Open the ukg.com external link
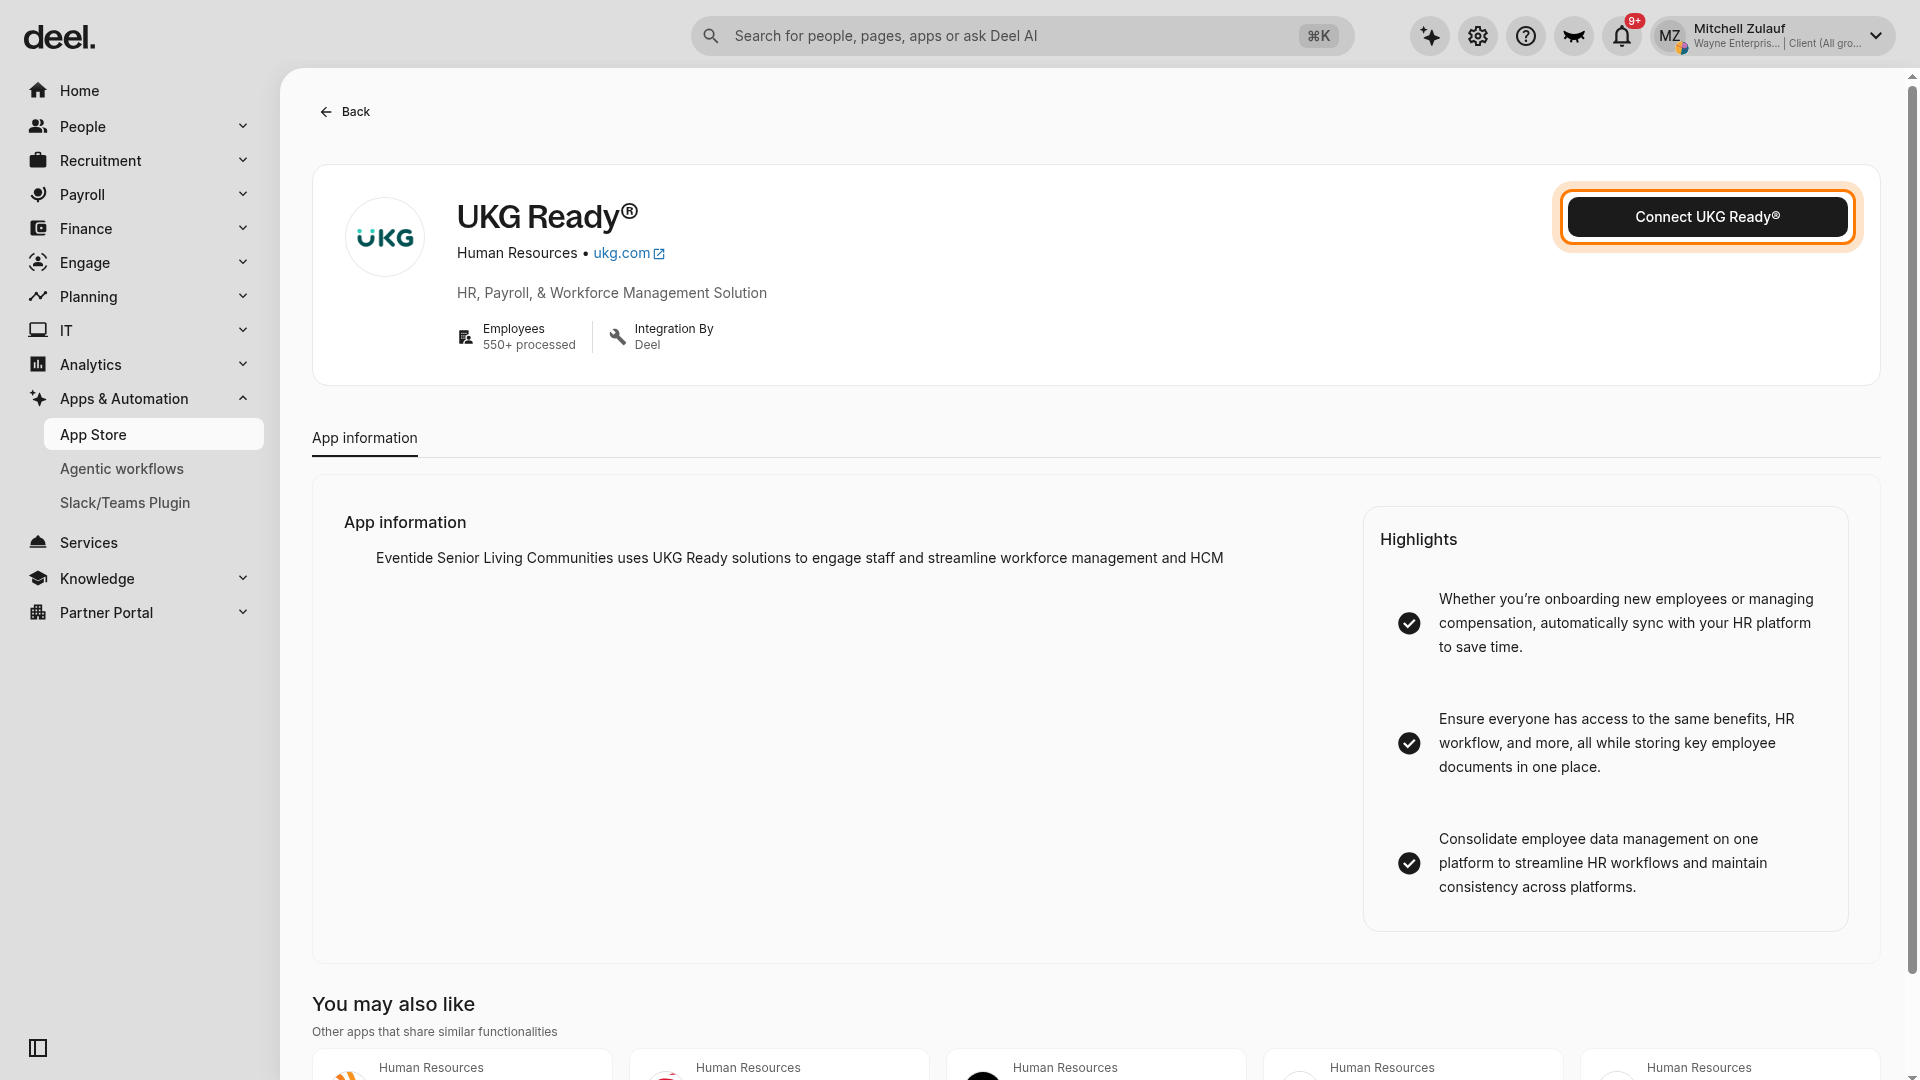Screen dimensions: 1920x1080 629,253
